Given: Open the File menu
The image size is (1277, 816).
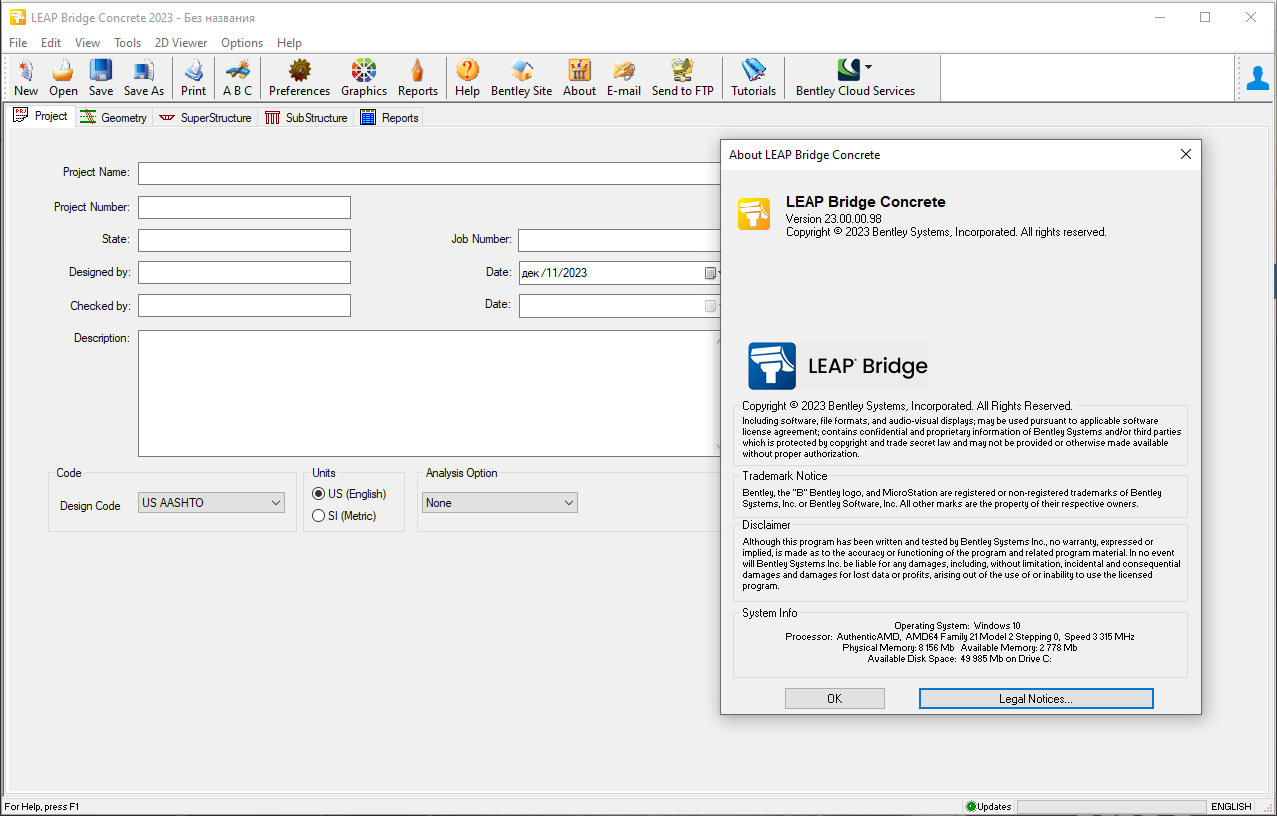Looking at the screenshot, I should 18,43.
